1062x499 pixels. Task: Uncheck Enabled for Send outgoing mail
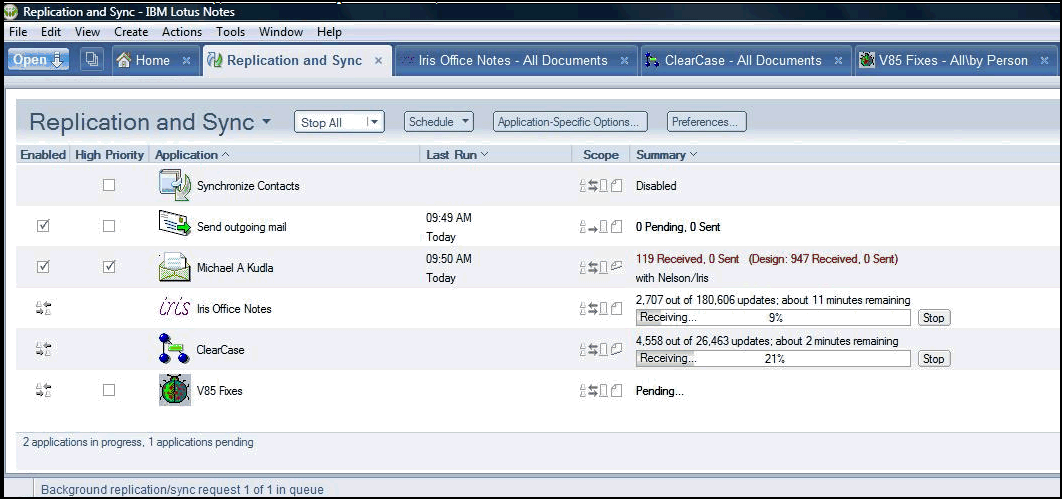[x=43, y=226]
